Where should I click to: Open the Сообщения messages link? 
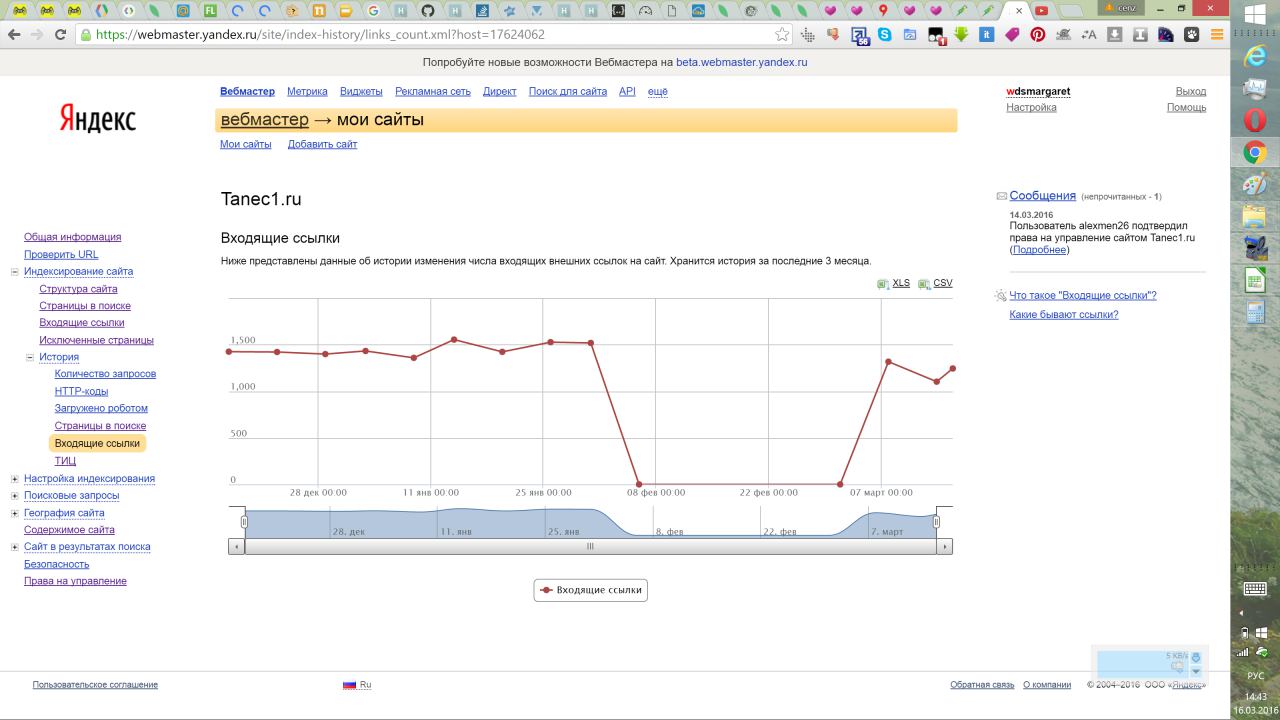1042,196
